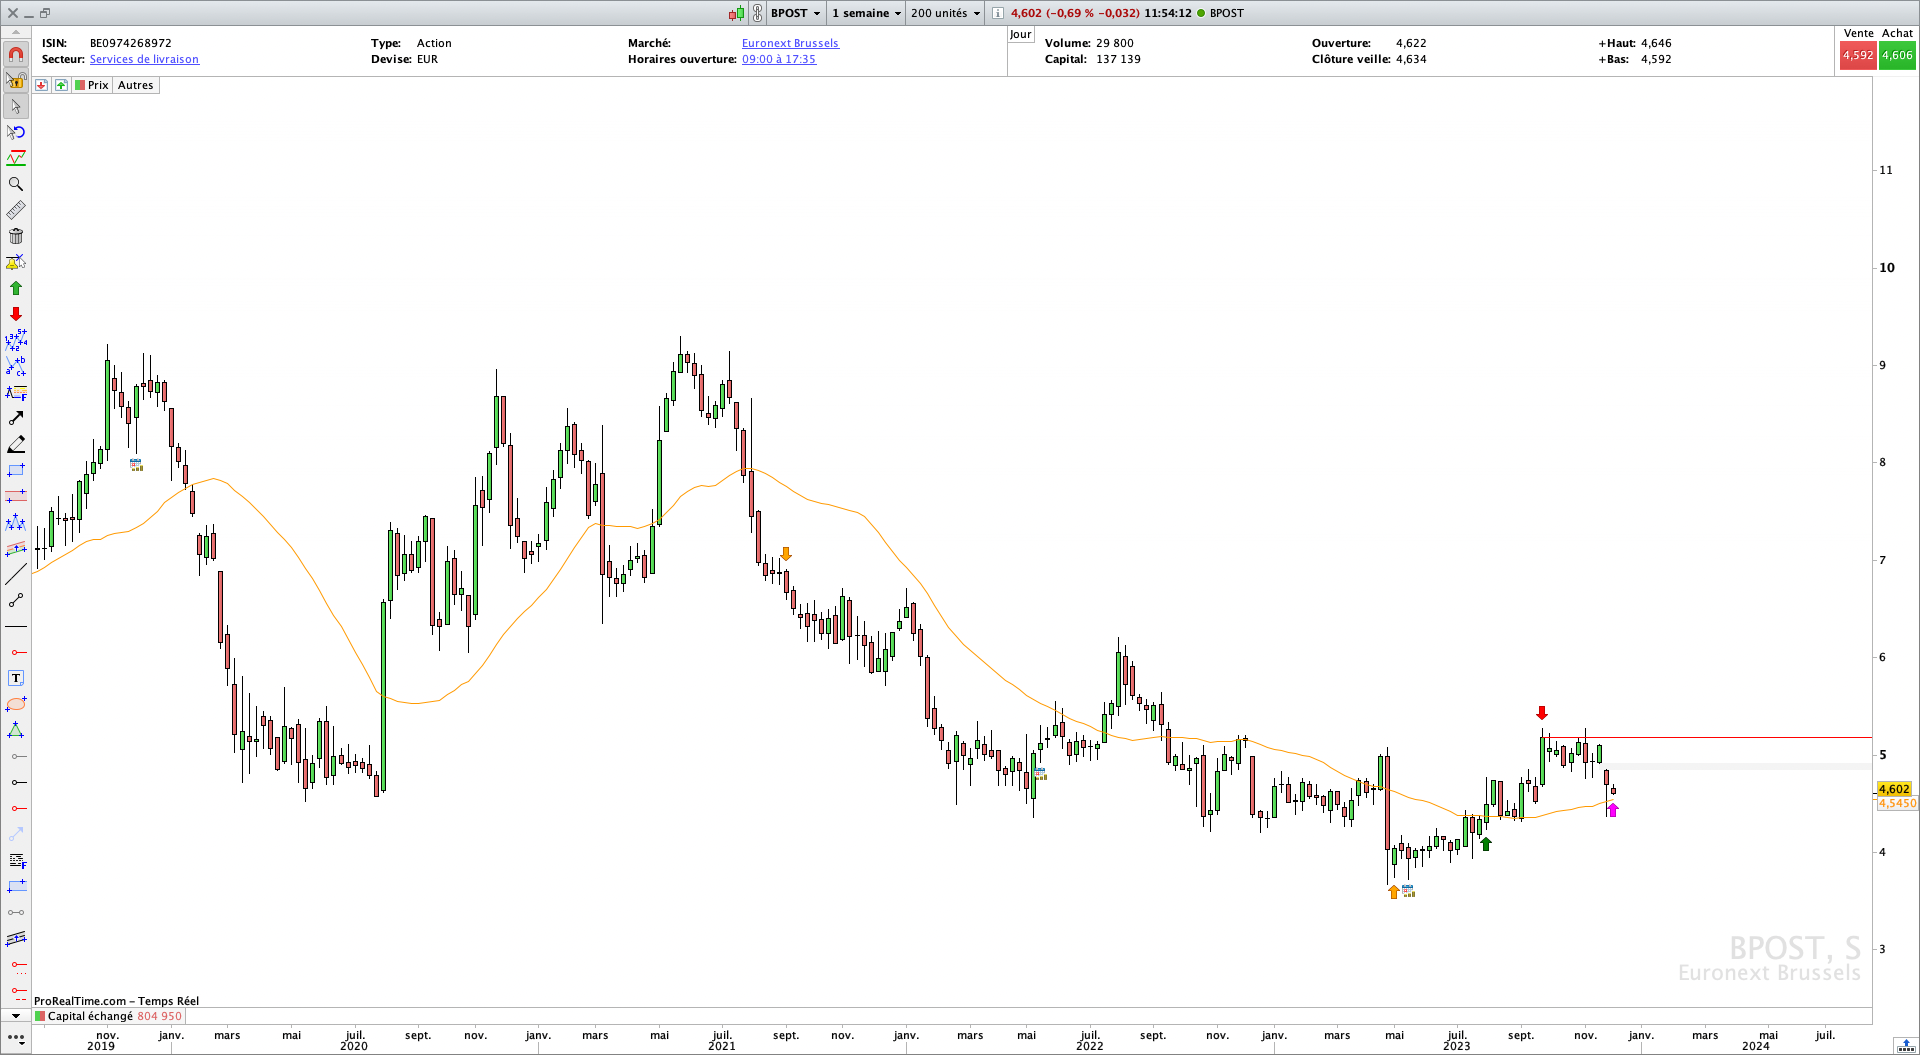Select the parallel channel lines tool
Screen dimensions: 1920x1055
pyautogui.click(x=16, y=938)
